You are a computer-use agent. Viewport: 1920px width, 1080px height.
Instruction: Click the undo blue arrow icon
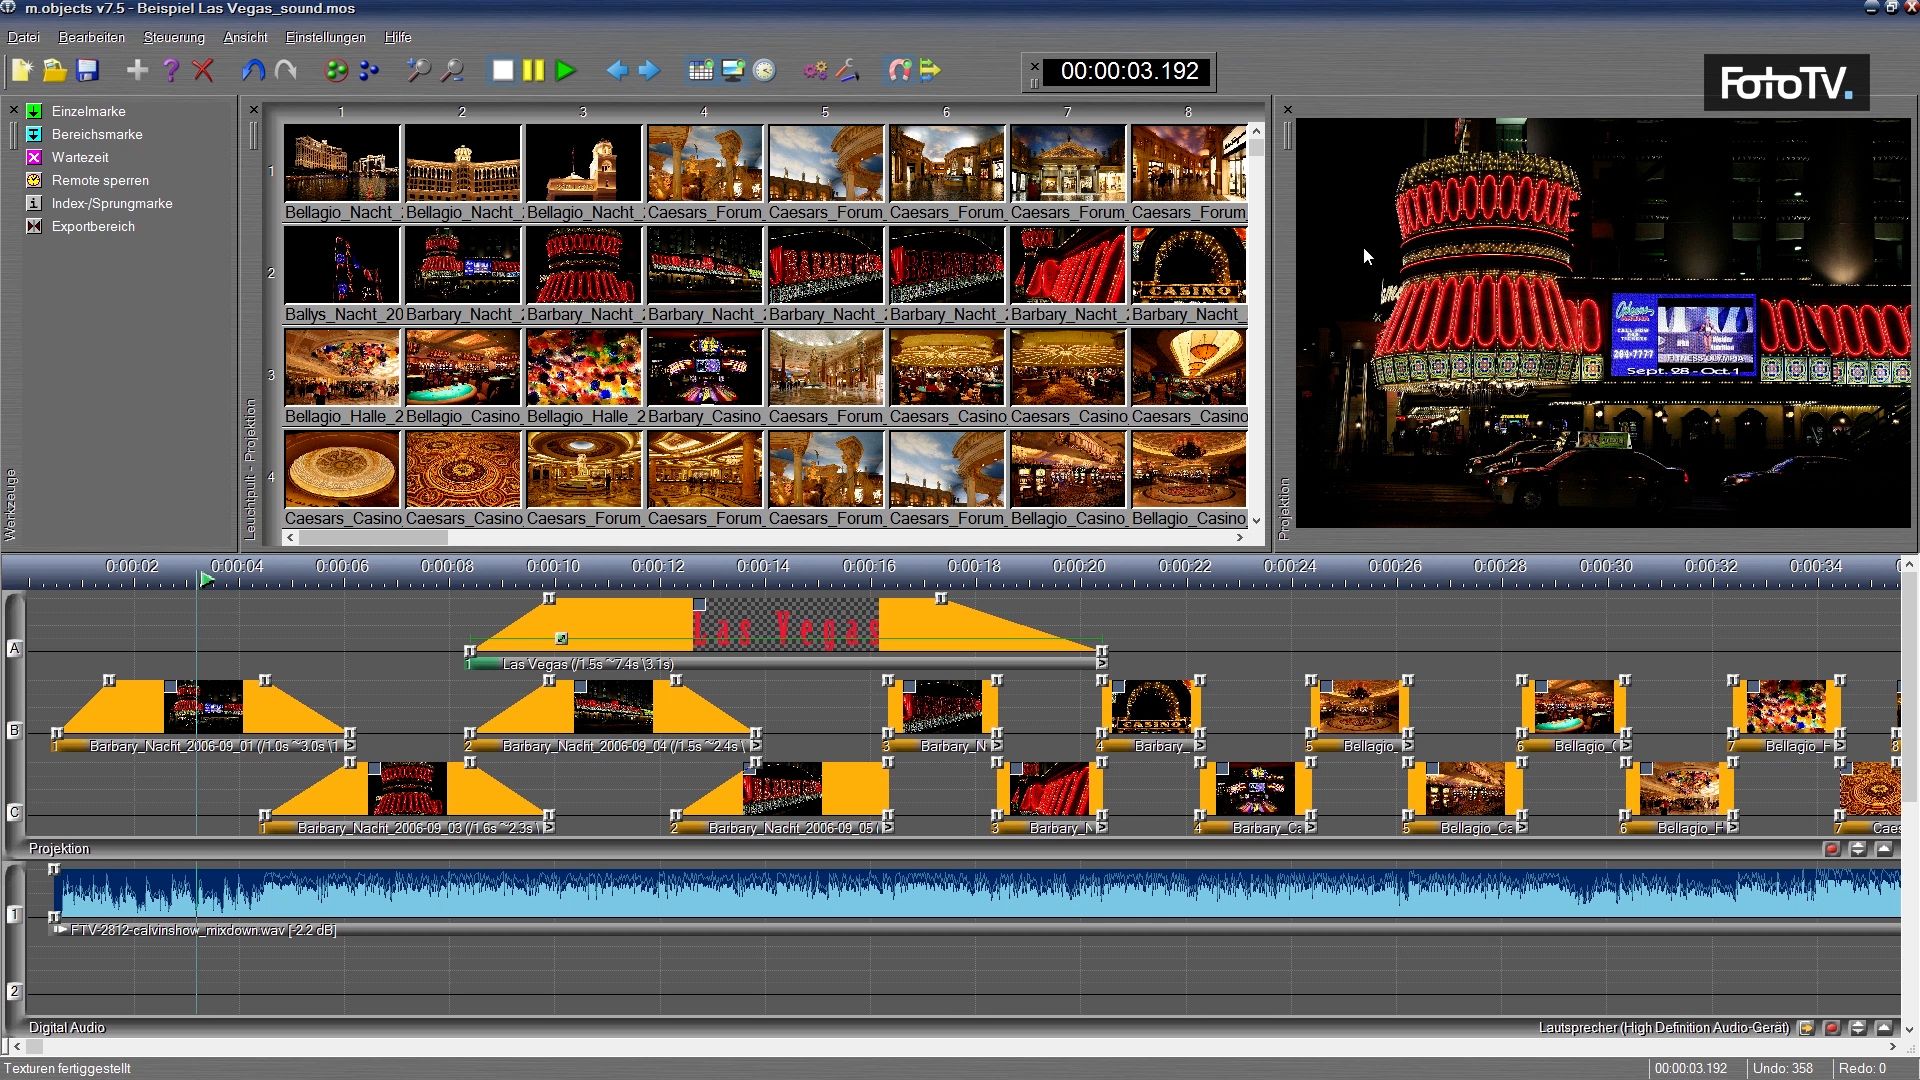pos(253,70)
